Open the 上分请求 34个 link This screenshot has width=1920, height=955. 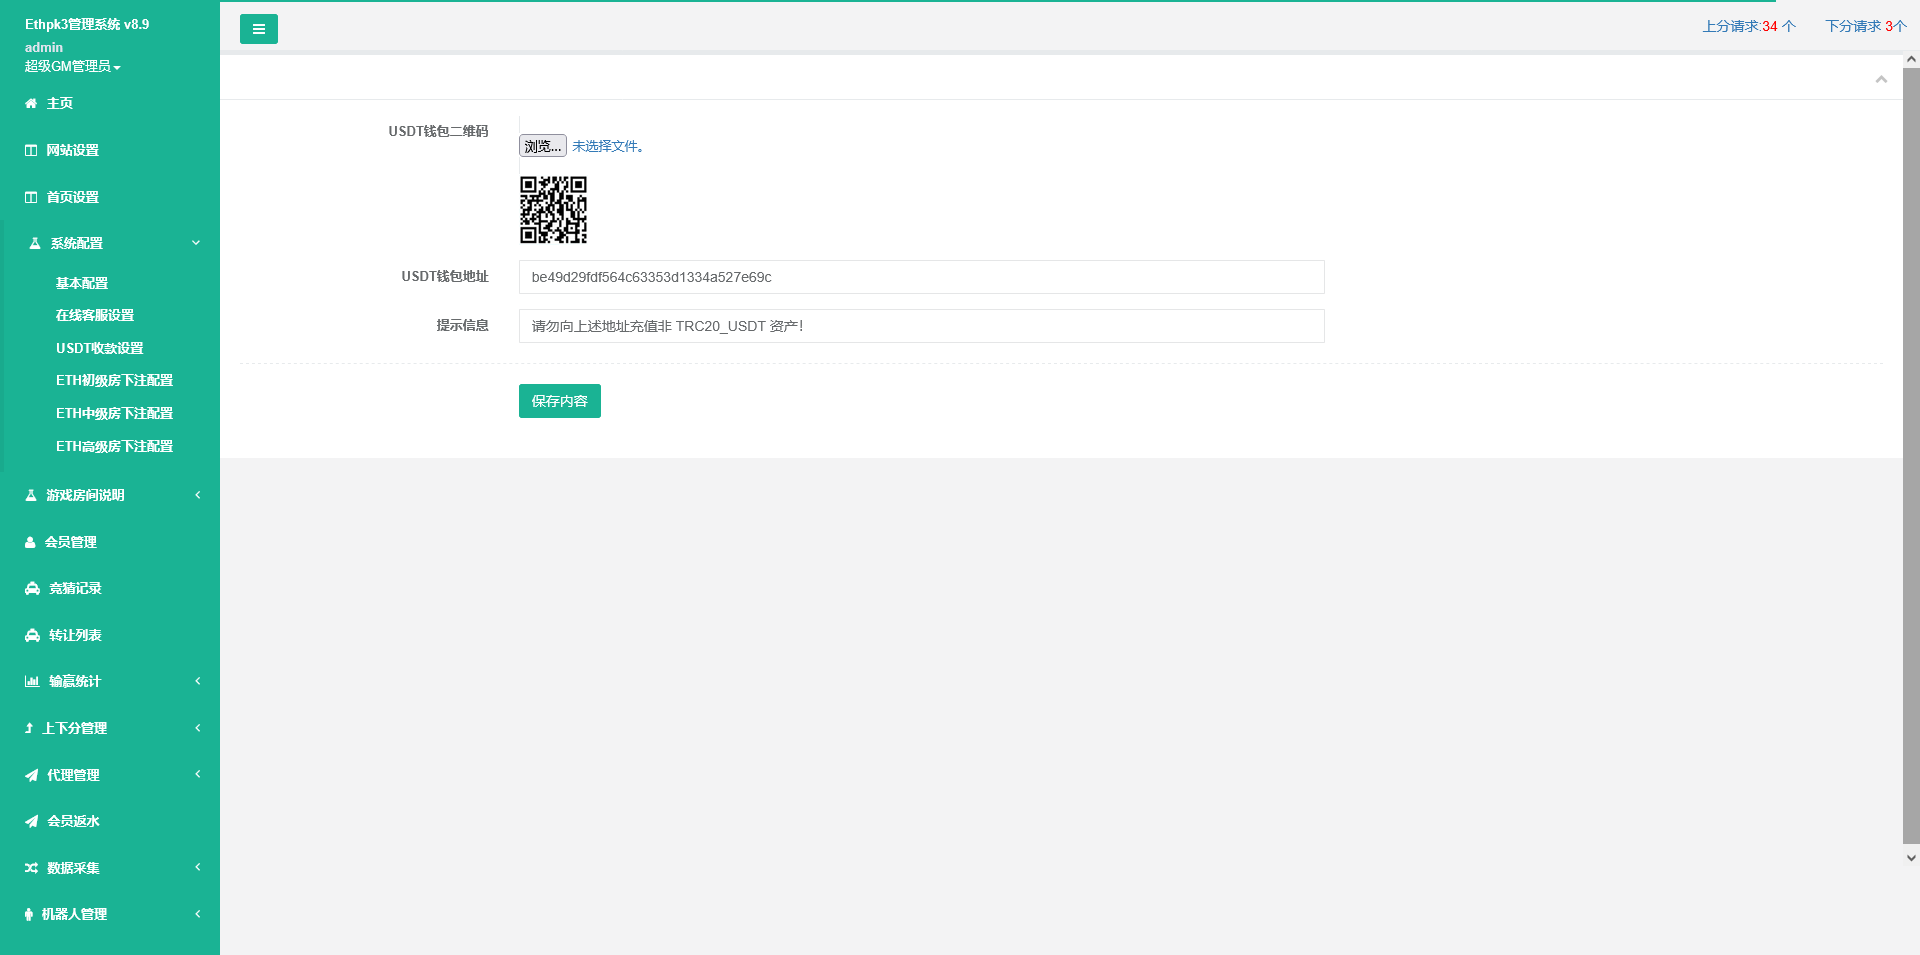1749,26
